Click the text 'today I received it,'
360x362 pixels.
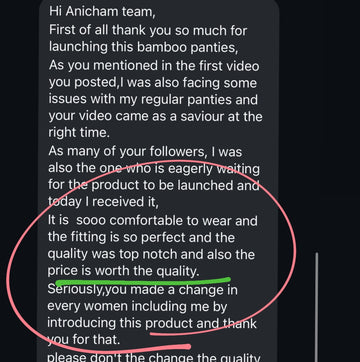(x=103, y=202)
